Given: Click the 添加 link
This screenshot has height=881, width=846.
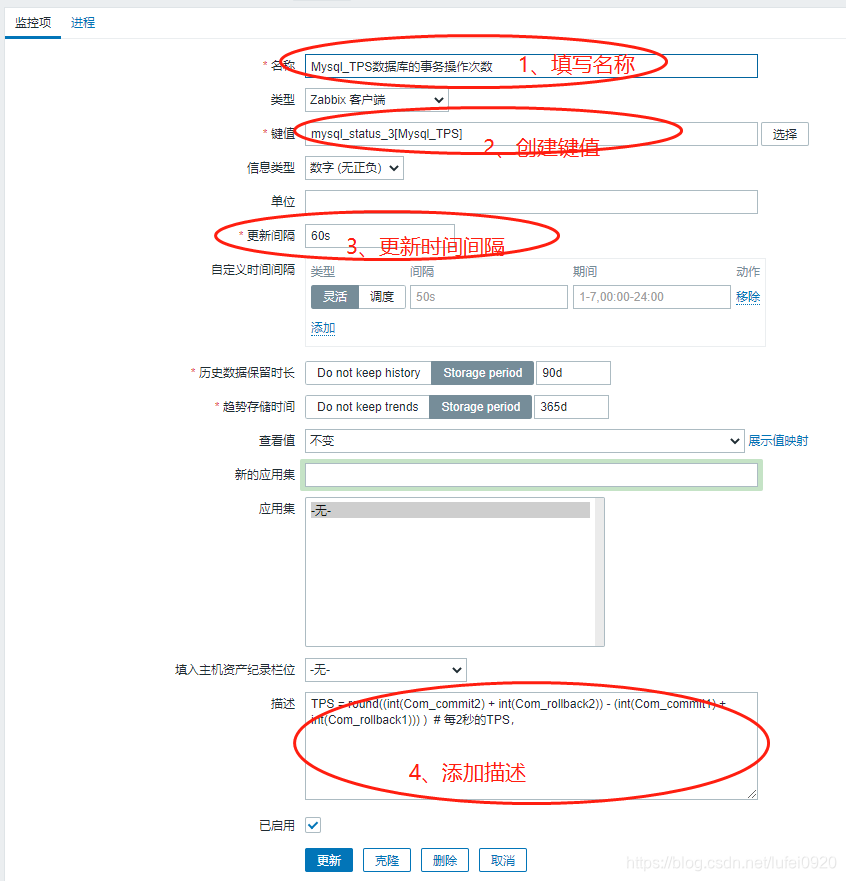Looking at the screenshot, I should tap(323, 328).
